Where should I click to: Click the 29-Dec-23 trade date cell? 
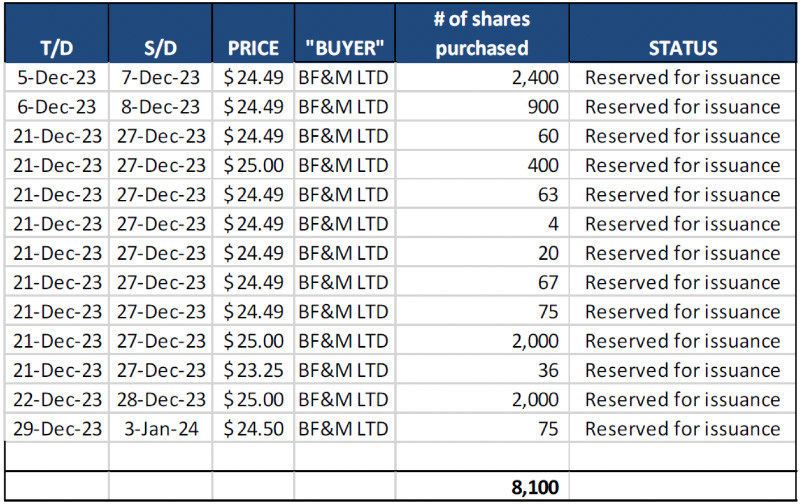(54, 430)
